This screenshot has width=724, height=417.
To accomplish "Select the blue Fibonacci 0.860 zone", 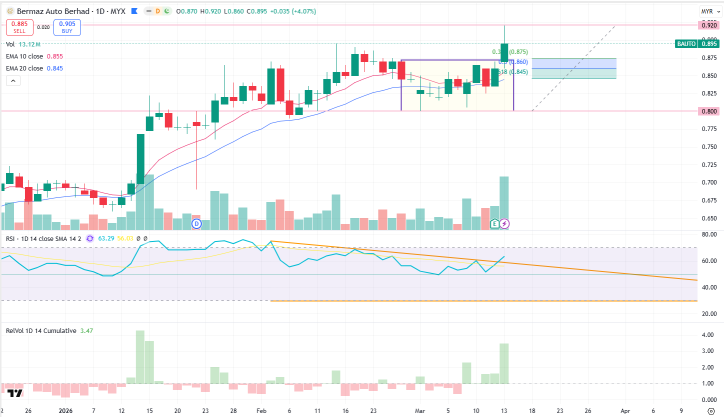I will tap(574, 63).
